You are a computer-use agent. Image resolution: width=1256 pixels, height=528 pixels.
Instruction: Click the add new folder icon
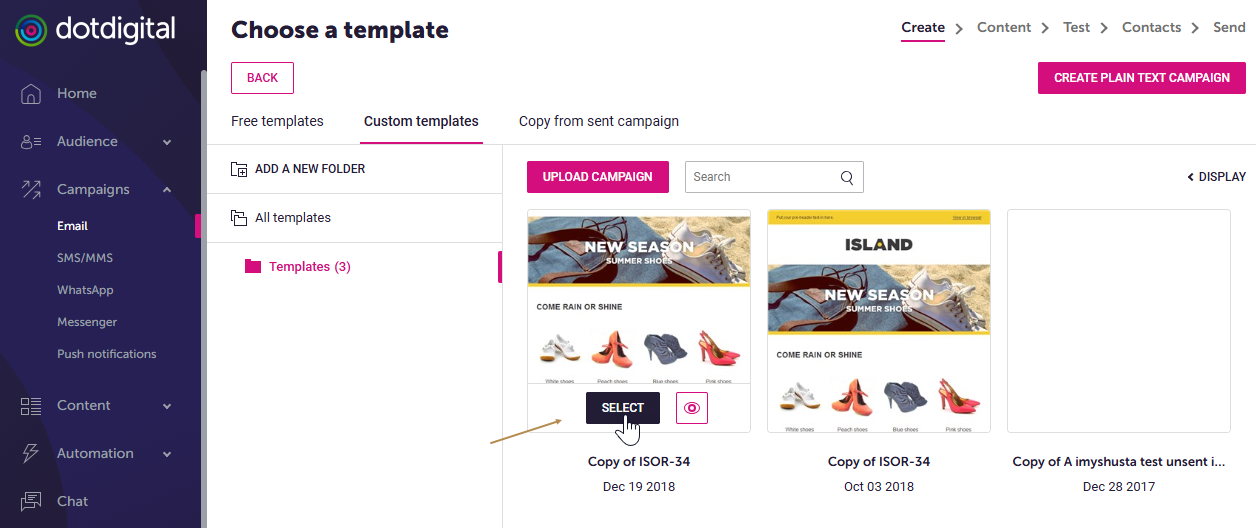[239, 169]
